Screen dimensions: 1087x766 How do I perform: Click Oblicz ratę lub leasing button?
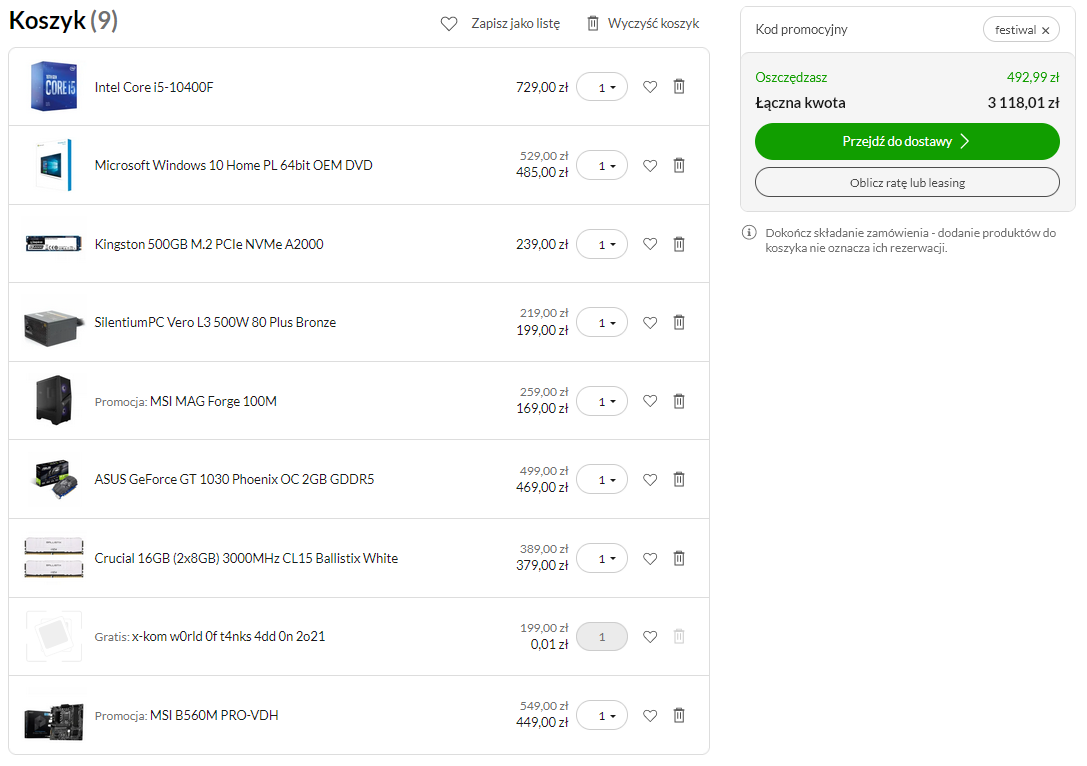(x=907, y=183)
